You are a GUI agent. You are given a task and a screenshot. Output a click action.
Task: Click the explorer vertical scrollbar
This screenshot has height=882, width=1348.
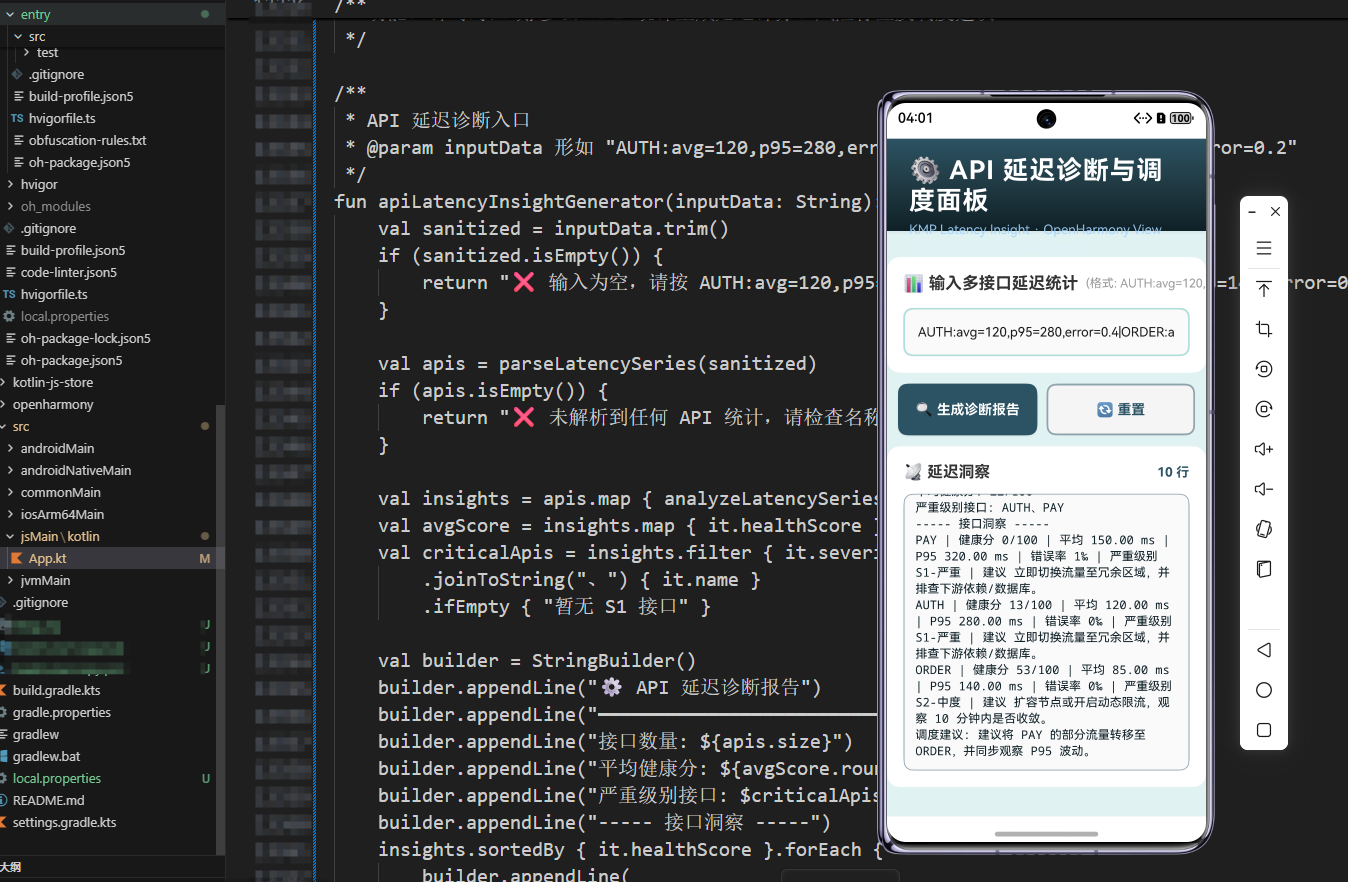click(x=222, y=630)
